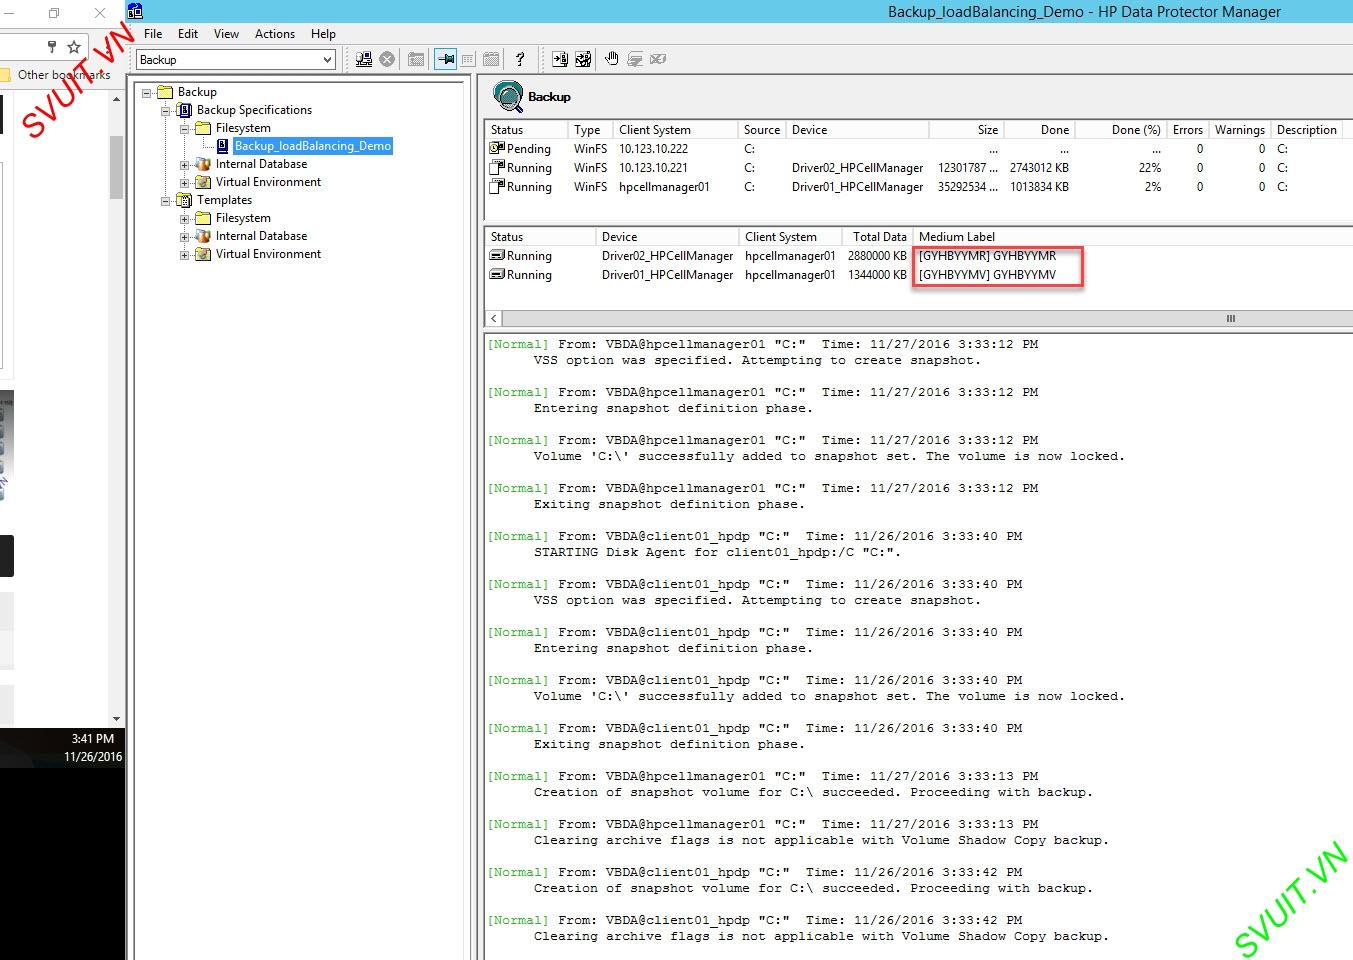Image resolution: width=1353 pixels, height=960 pixels.
Task: Click the hand toolbar icon
Action: [611, 59]
